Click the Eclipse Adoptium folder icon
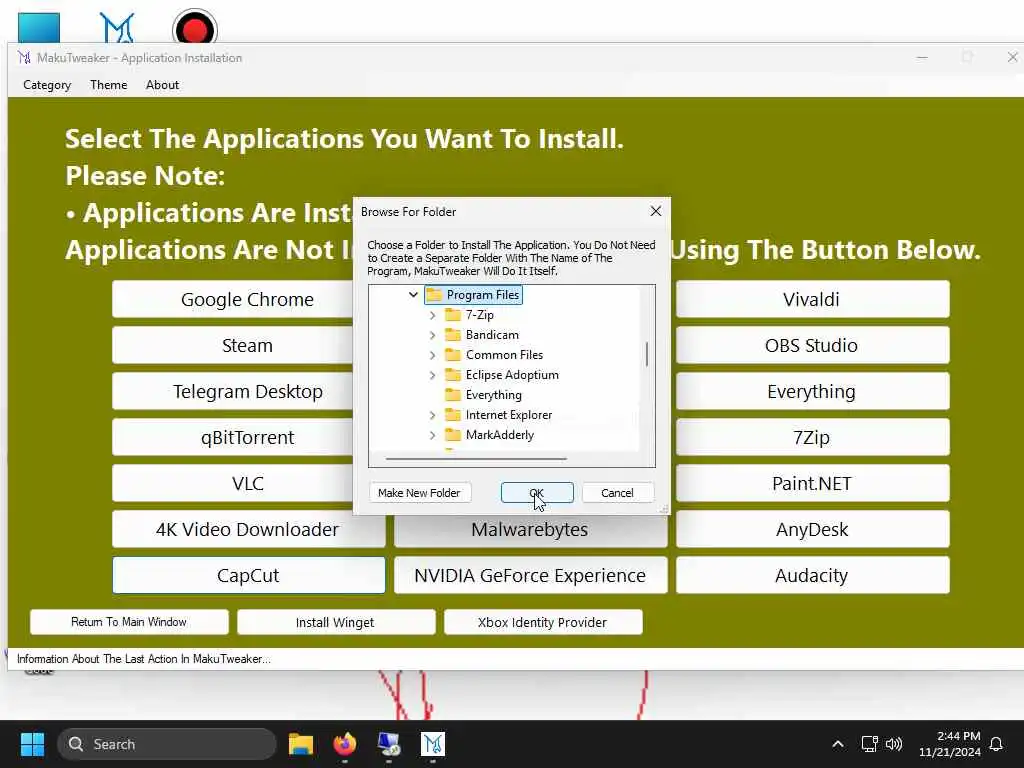The width and height of the screenshot is (1024, 768). pos(453,375)
